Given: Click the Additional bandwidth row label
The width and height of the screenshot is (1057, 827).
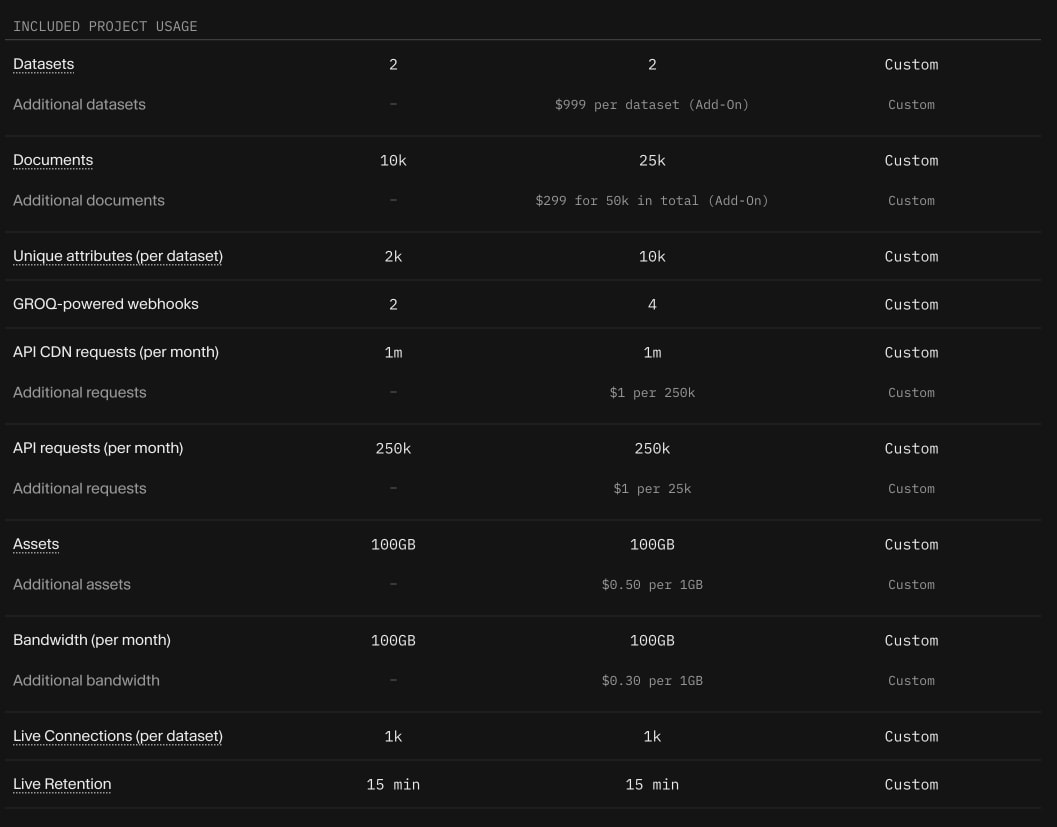Looking at the screenshot, I should tap(86, 680).
